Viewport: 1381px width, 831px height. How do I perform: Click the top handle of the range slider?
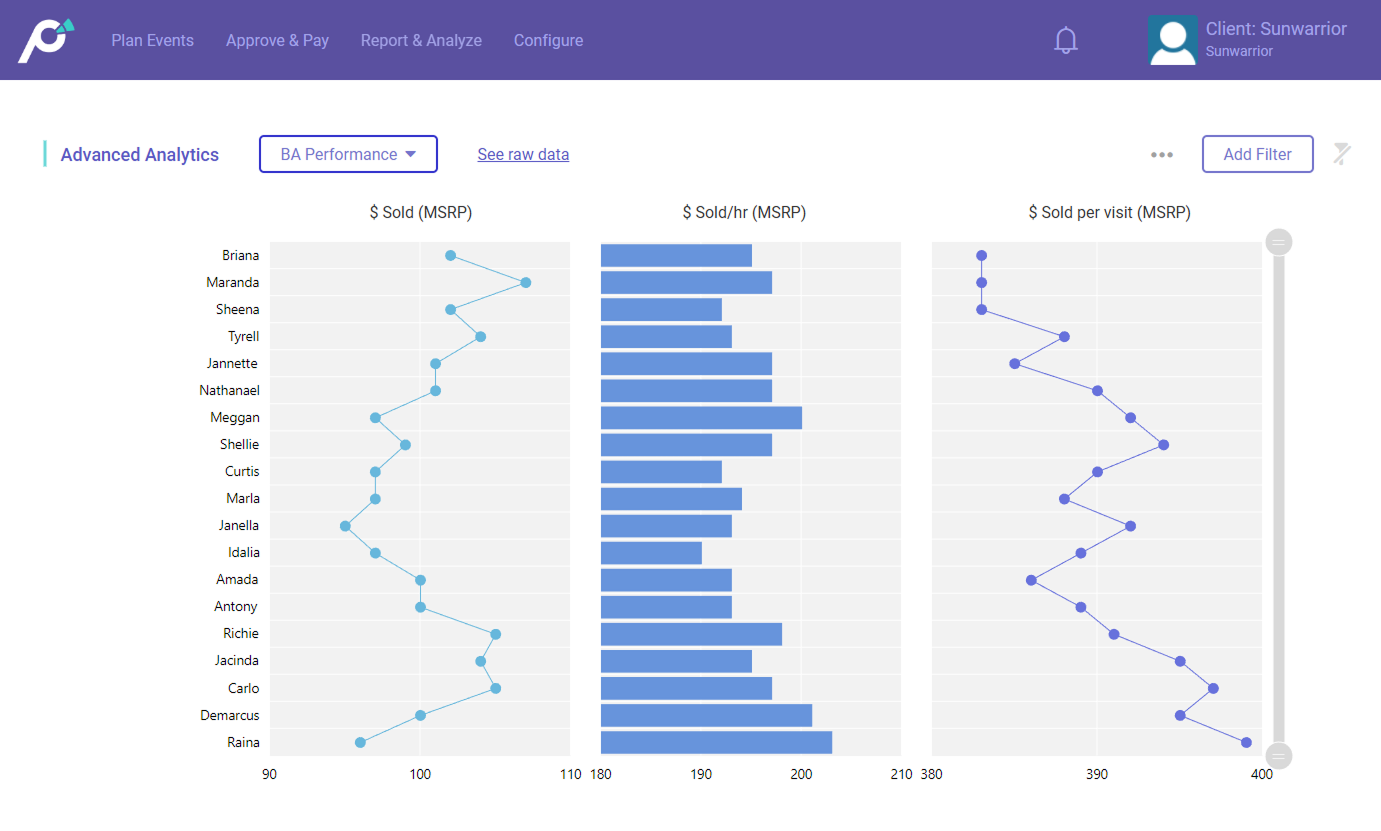point(1279,242)
